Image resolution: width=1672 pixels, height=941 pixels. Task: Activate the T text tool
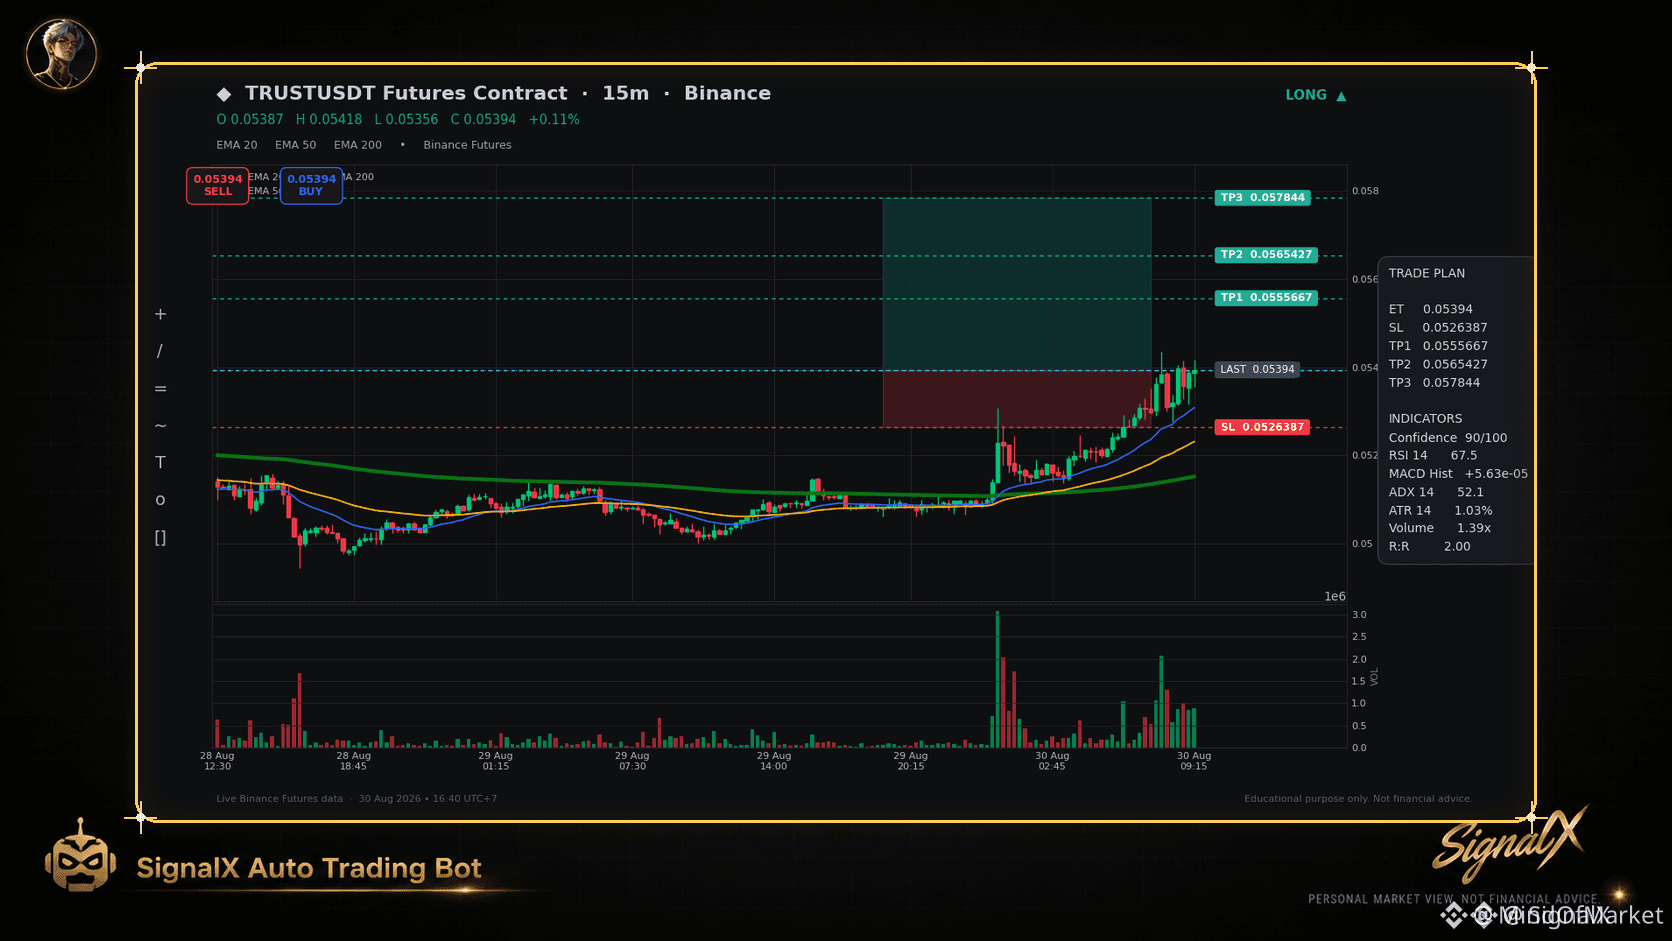click(x=160, y=462)
